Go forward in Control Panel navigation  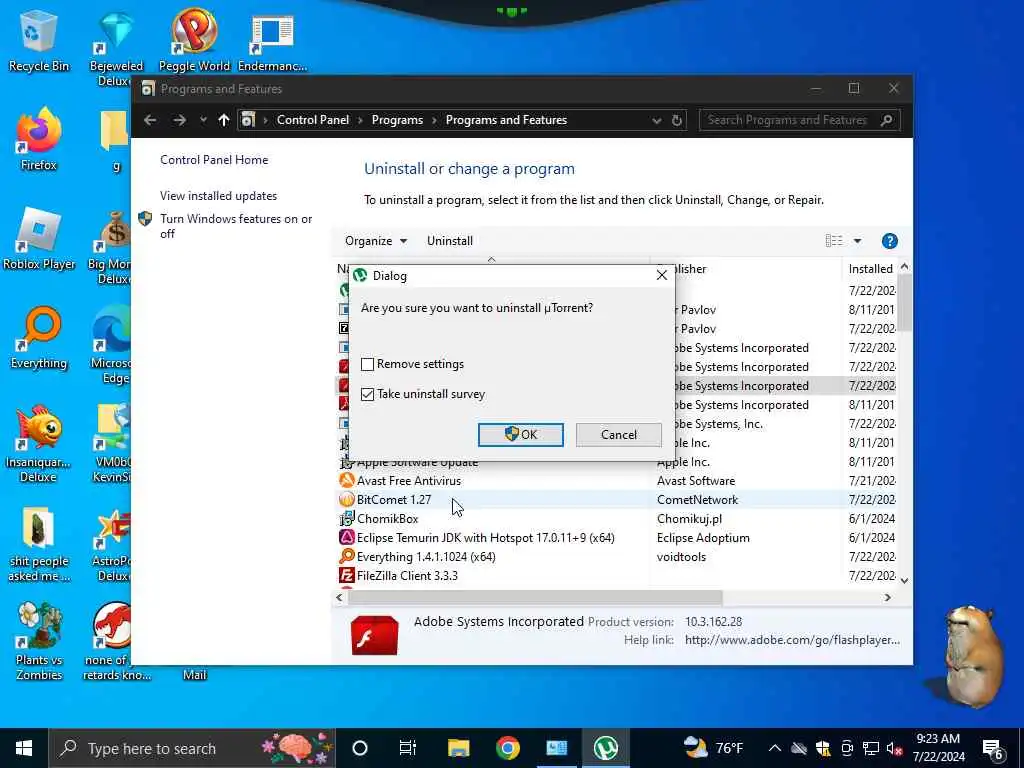pyautogui.click(x=180, y=120)
